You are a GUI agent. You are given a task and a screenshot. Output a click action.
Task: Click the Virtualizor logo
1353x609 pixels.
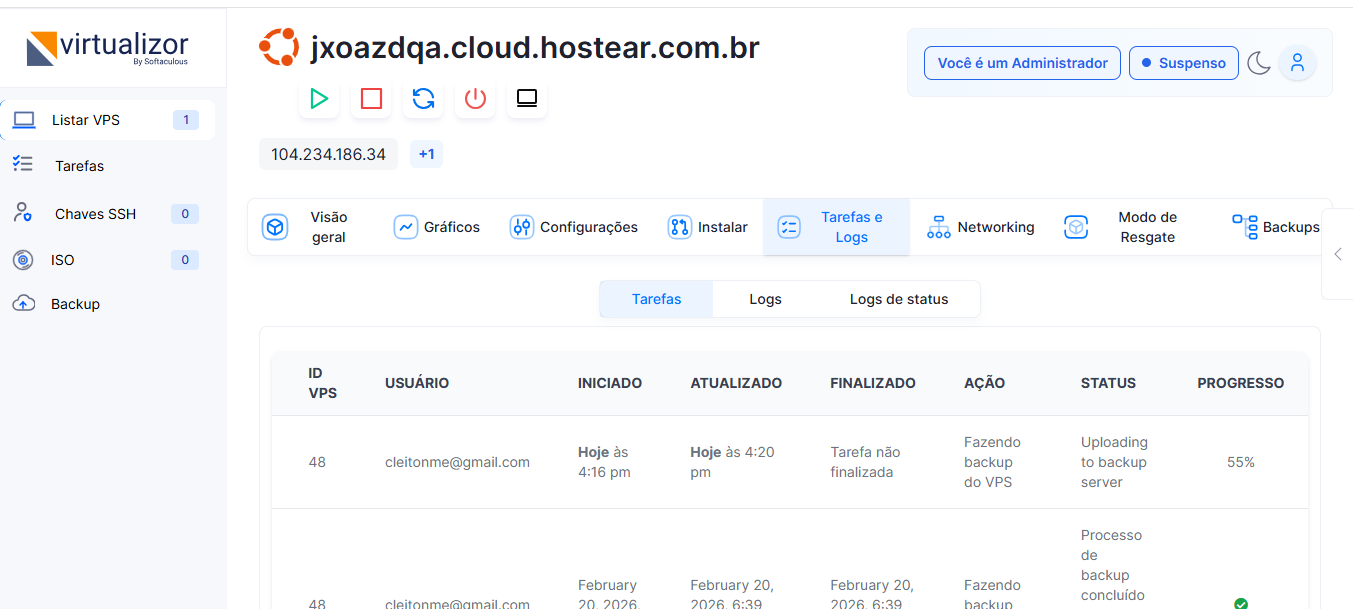[x=108, y=48]
